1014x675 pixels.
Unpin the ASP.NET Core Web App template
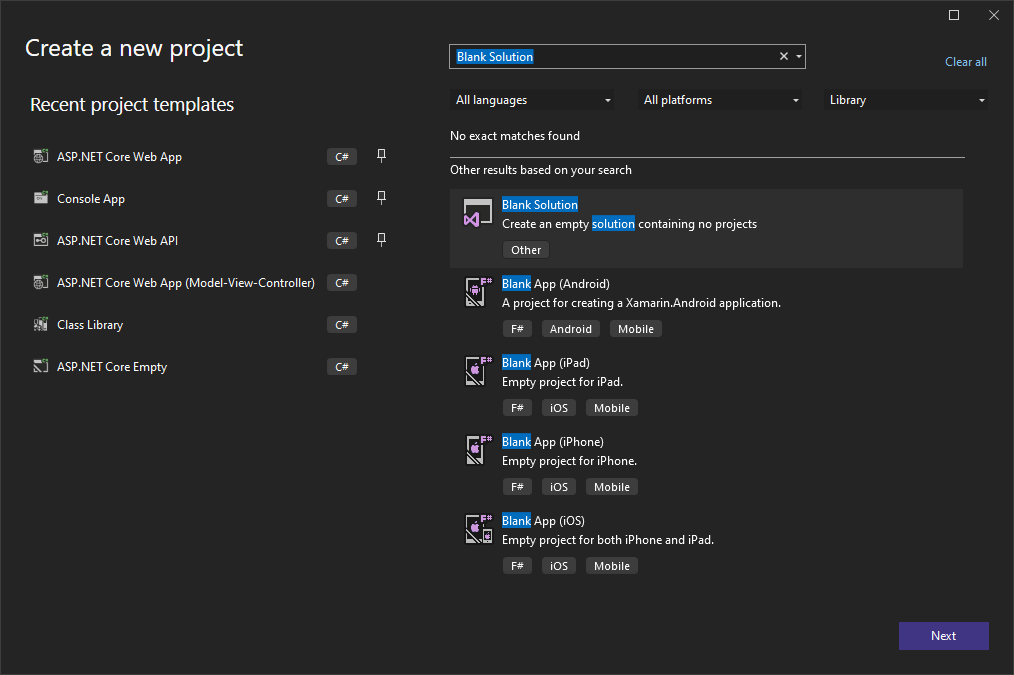(382, 156)
